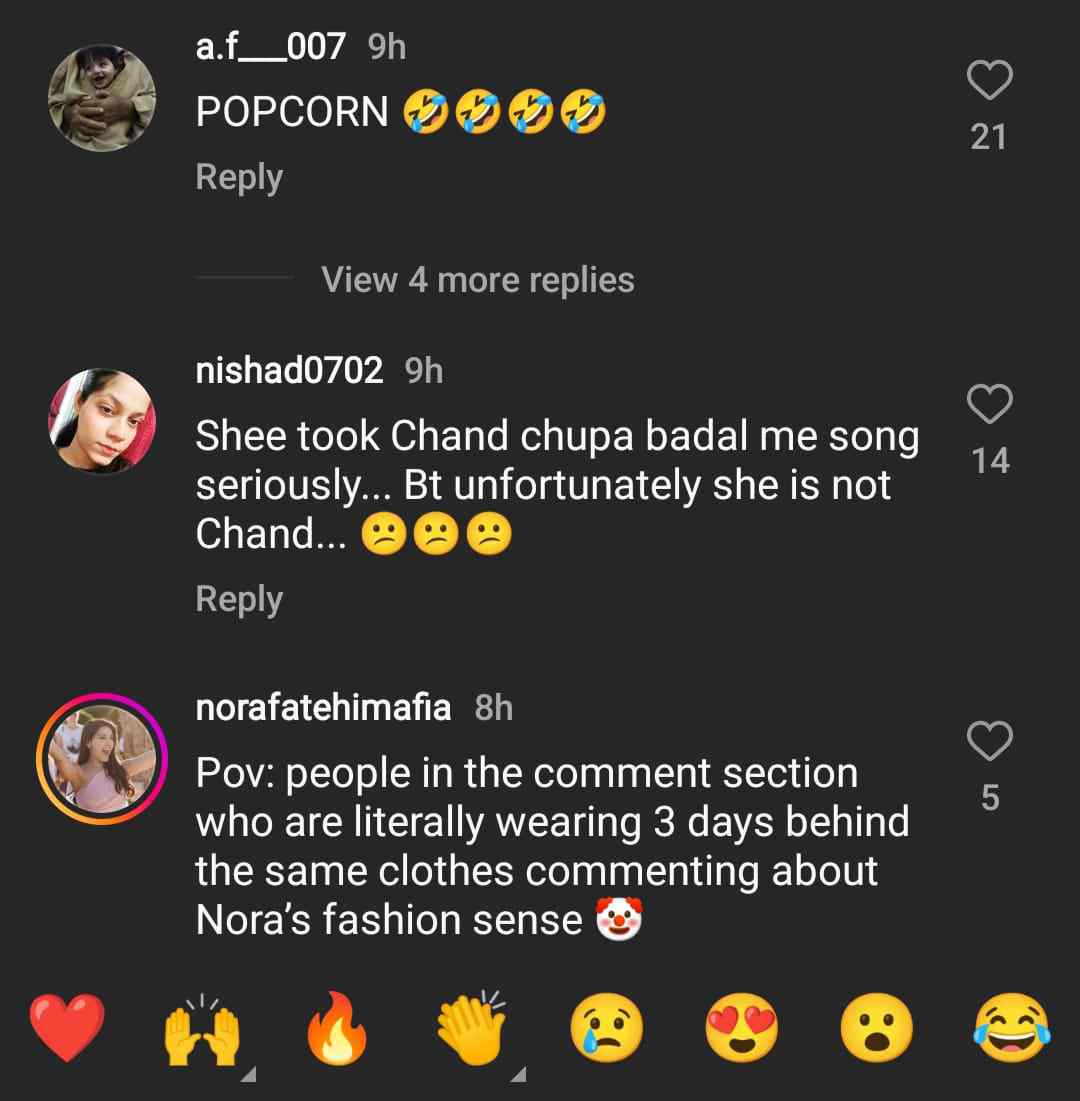Open the nishad0702 username link
The height and width of the screenshot is (1101, 1080).
tap(289, 371)
